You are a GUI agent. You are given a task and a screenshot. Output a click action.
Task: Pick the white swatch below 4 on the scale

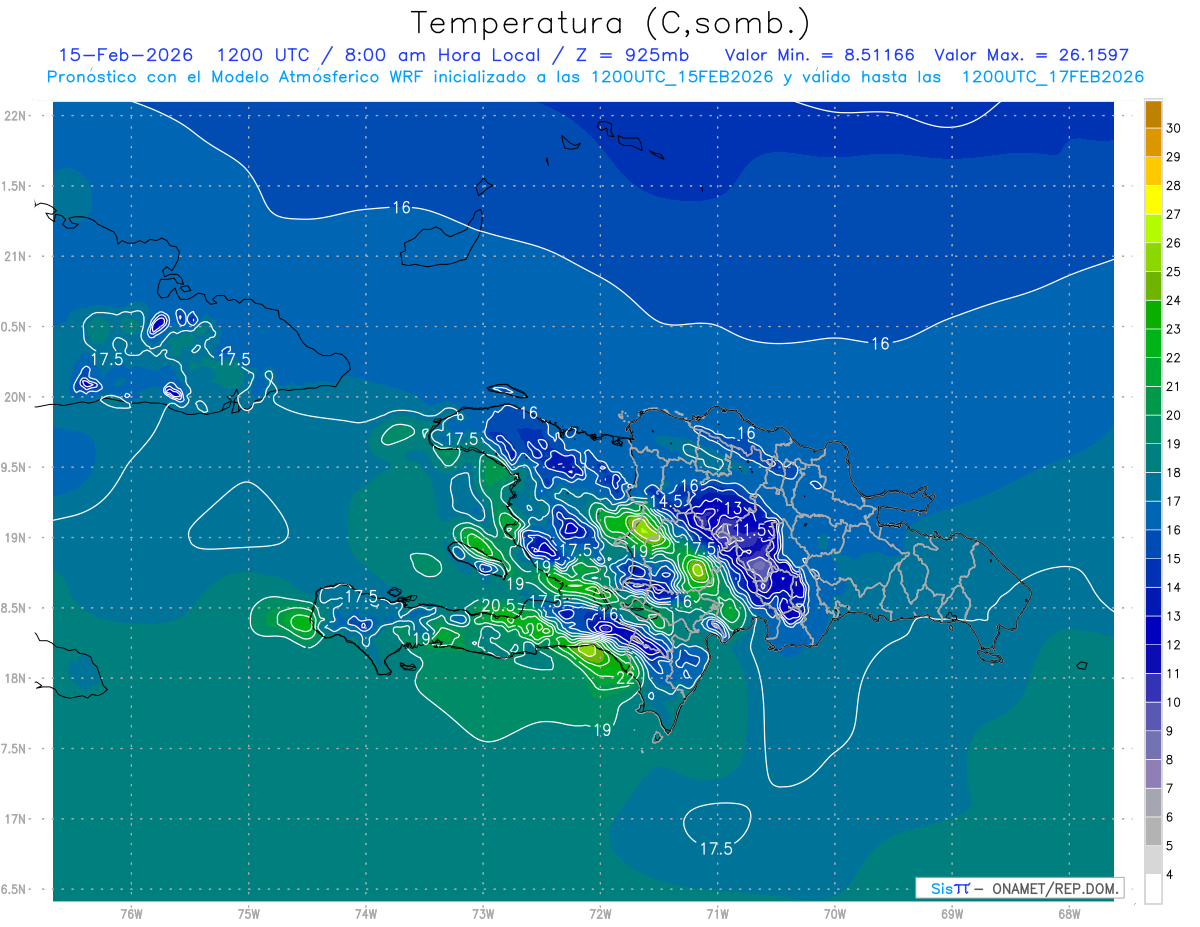click(x=1153, y=889)
